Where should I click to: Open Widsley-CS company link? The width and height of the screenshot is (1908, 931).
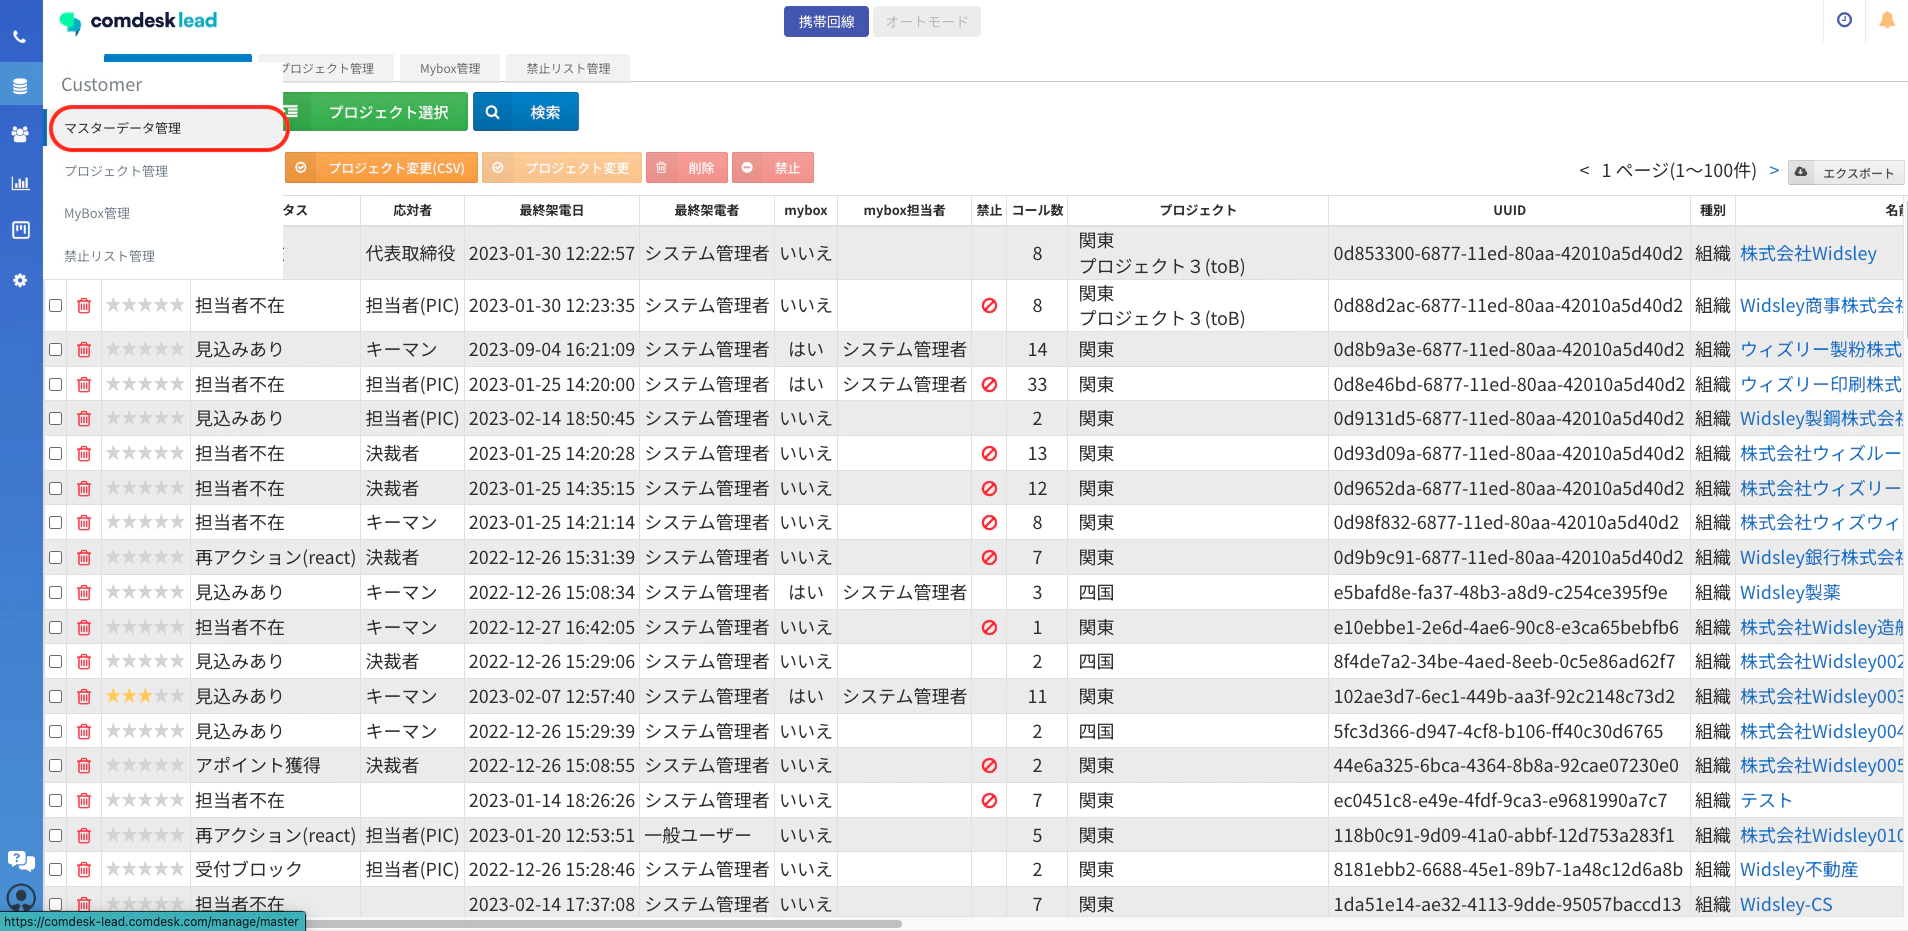pos(1786,905)
